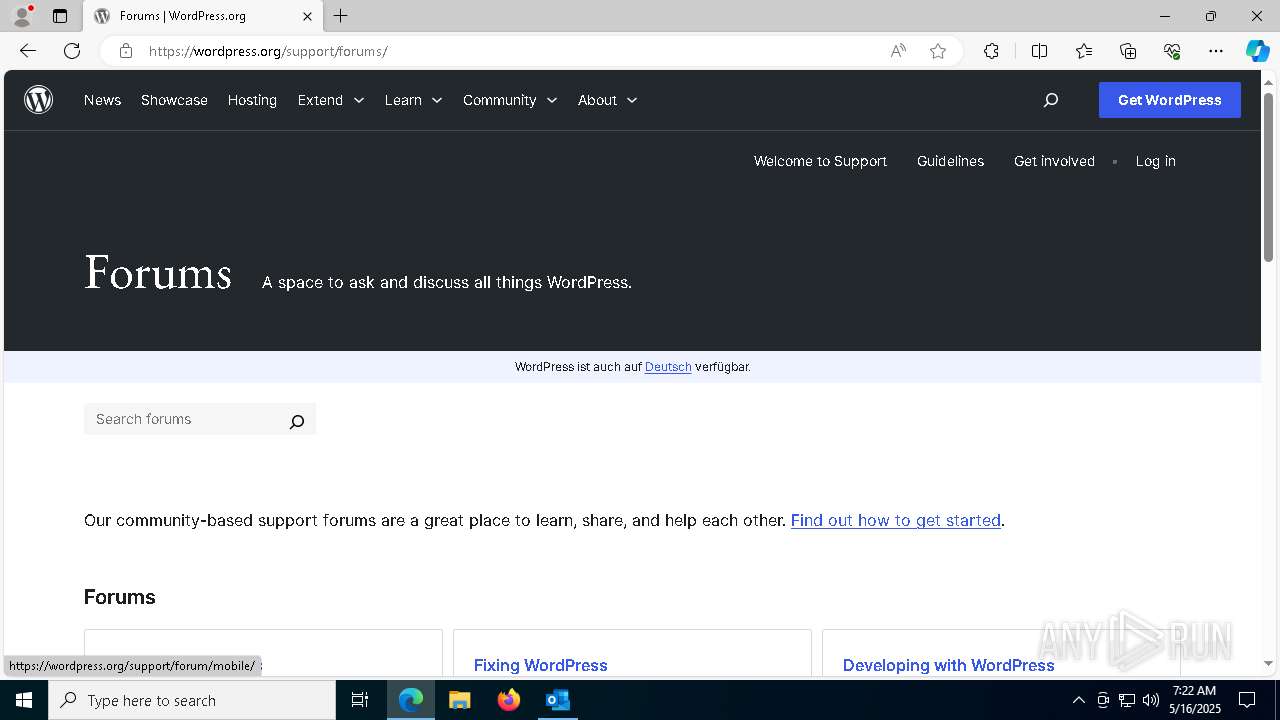Click the Get WordPress button
This screenshot has width=1280, height=720.
[x=1170, y=100]
